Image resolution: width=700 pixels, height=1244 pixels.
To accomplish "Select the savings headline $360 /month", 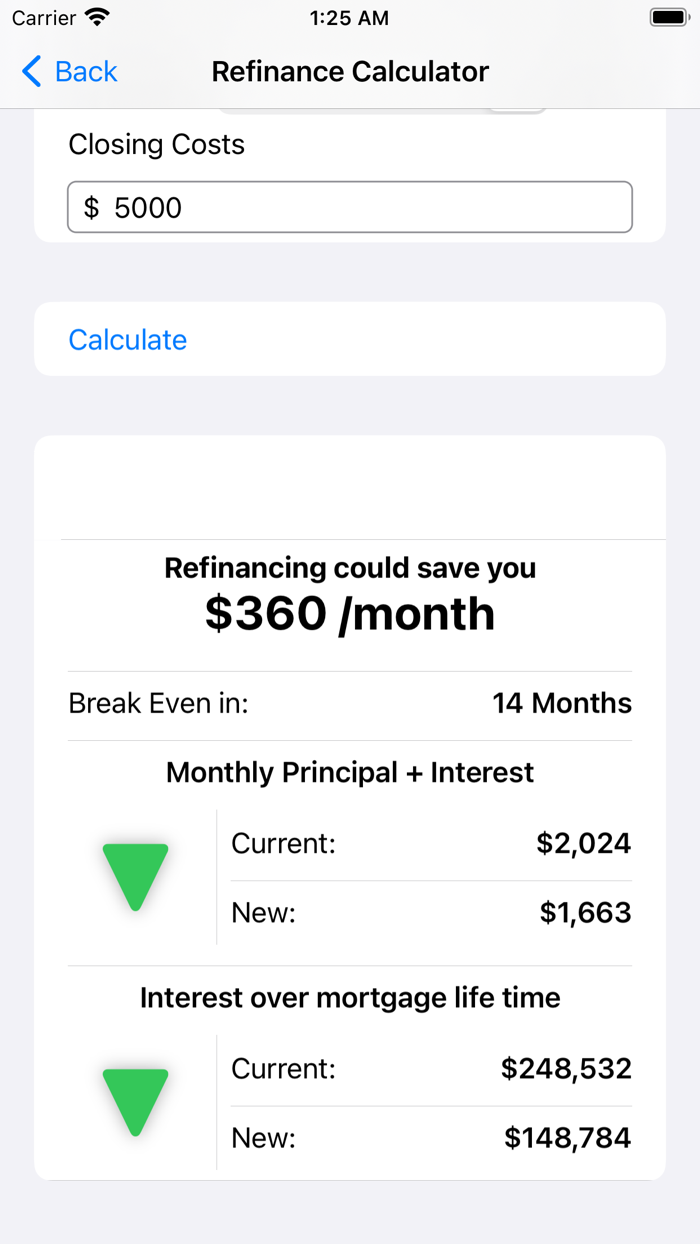I will point(349,613).
